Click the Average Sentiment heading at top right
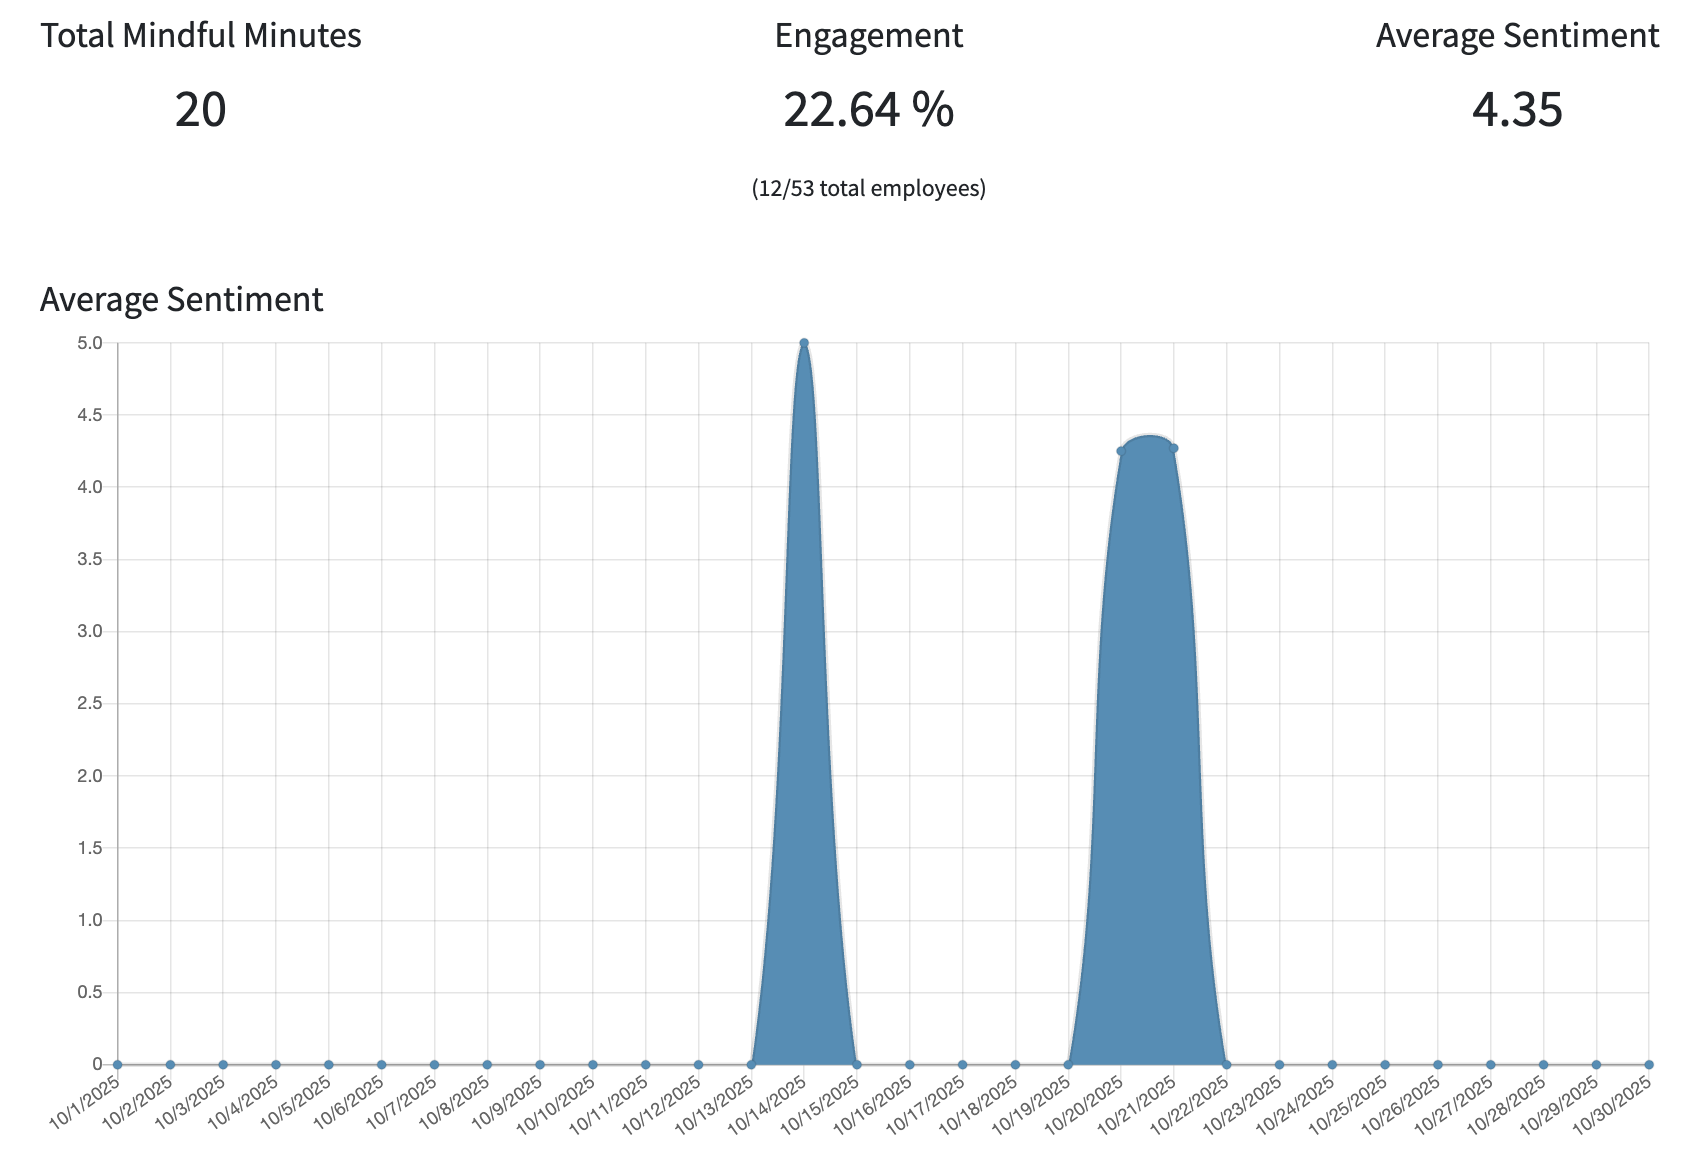Image resolution: width=1692 pixels, height=1166 pixels. (1517, 36)
